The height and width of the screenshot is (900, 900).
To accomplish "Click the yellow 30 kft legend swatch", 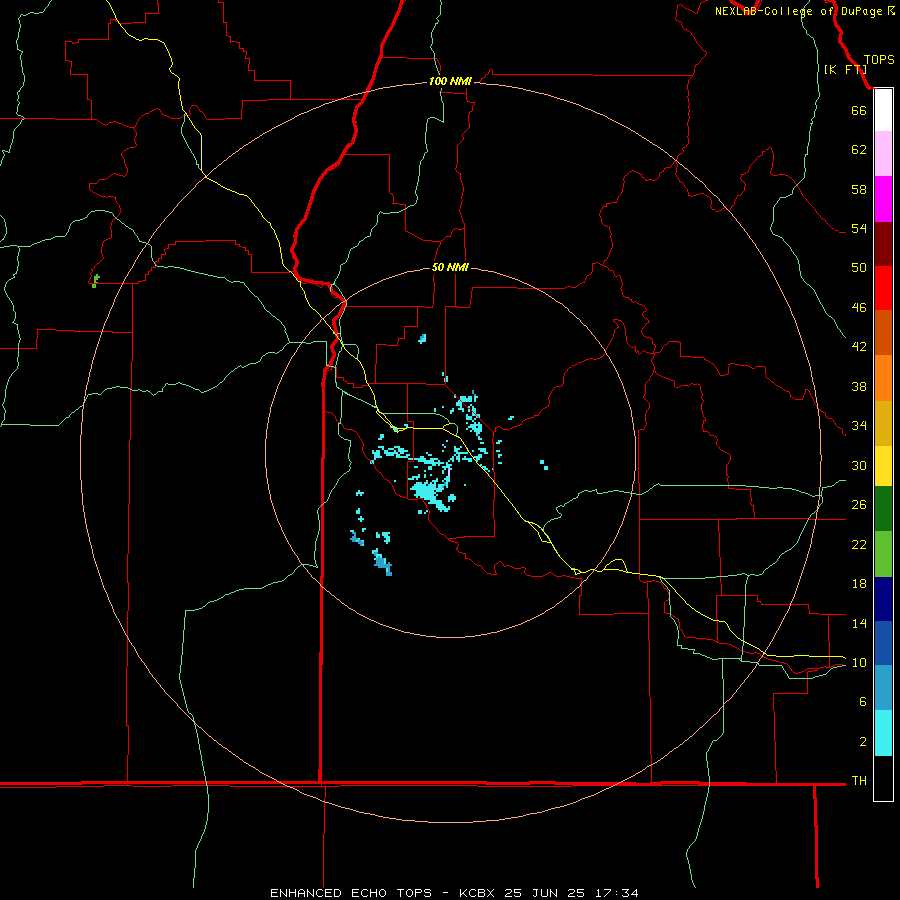I will point(883,466).
